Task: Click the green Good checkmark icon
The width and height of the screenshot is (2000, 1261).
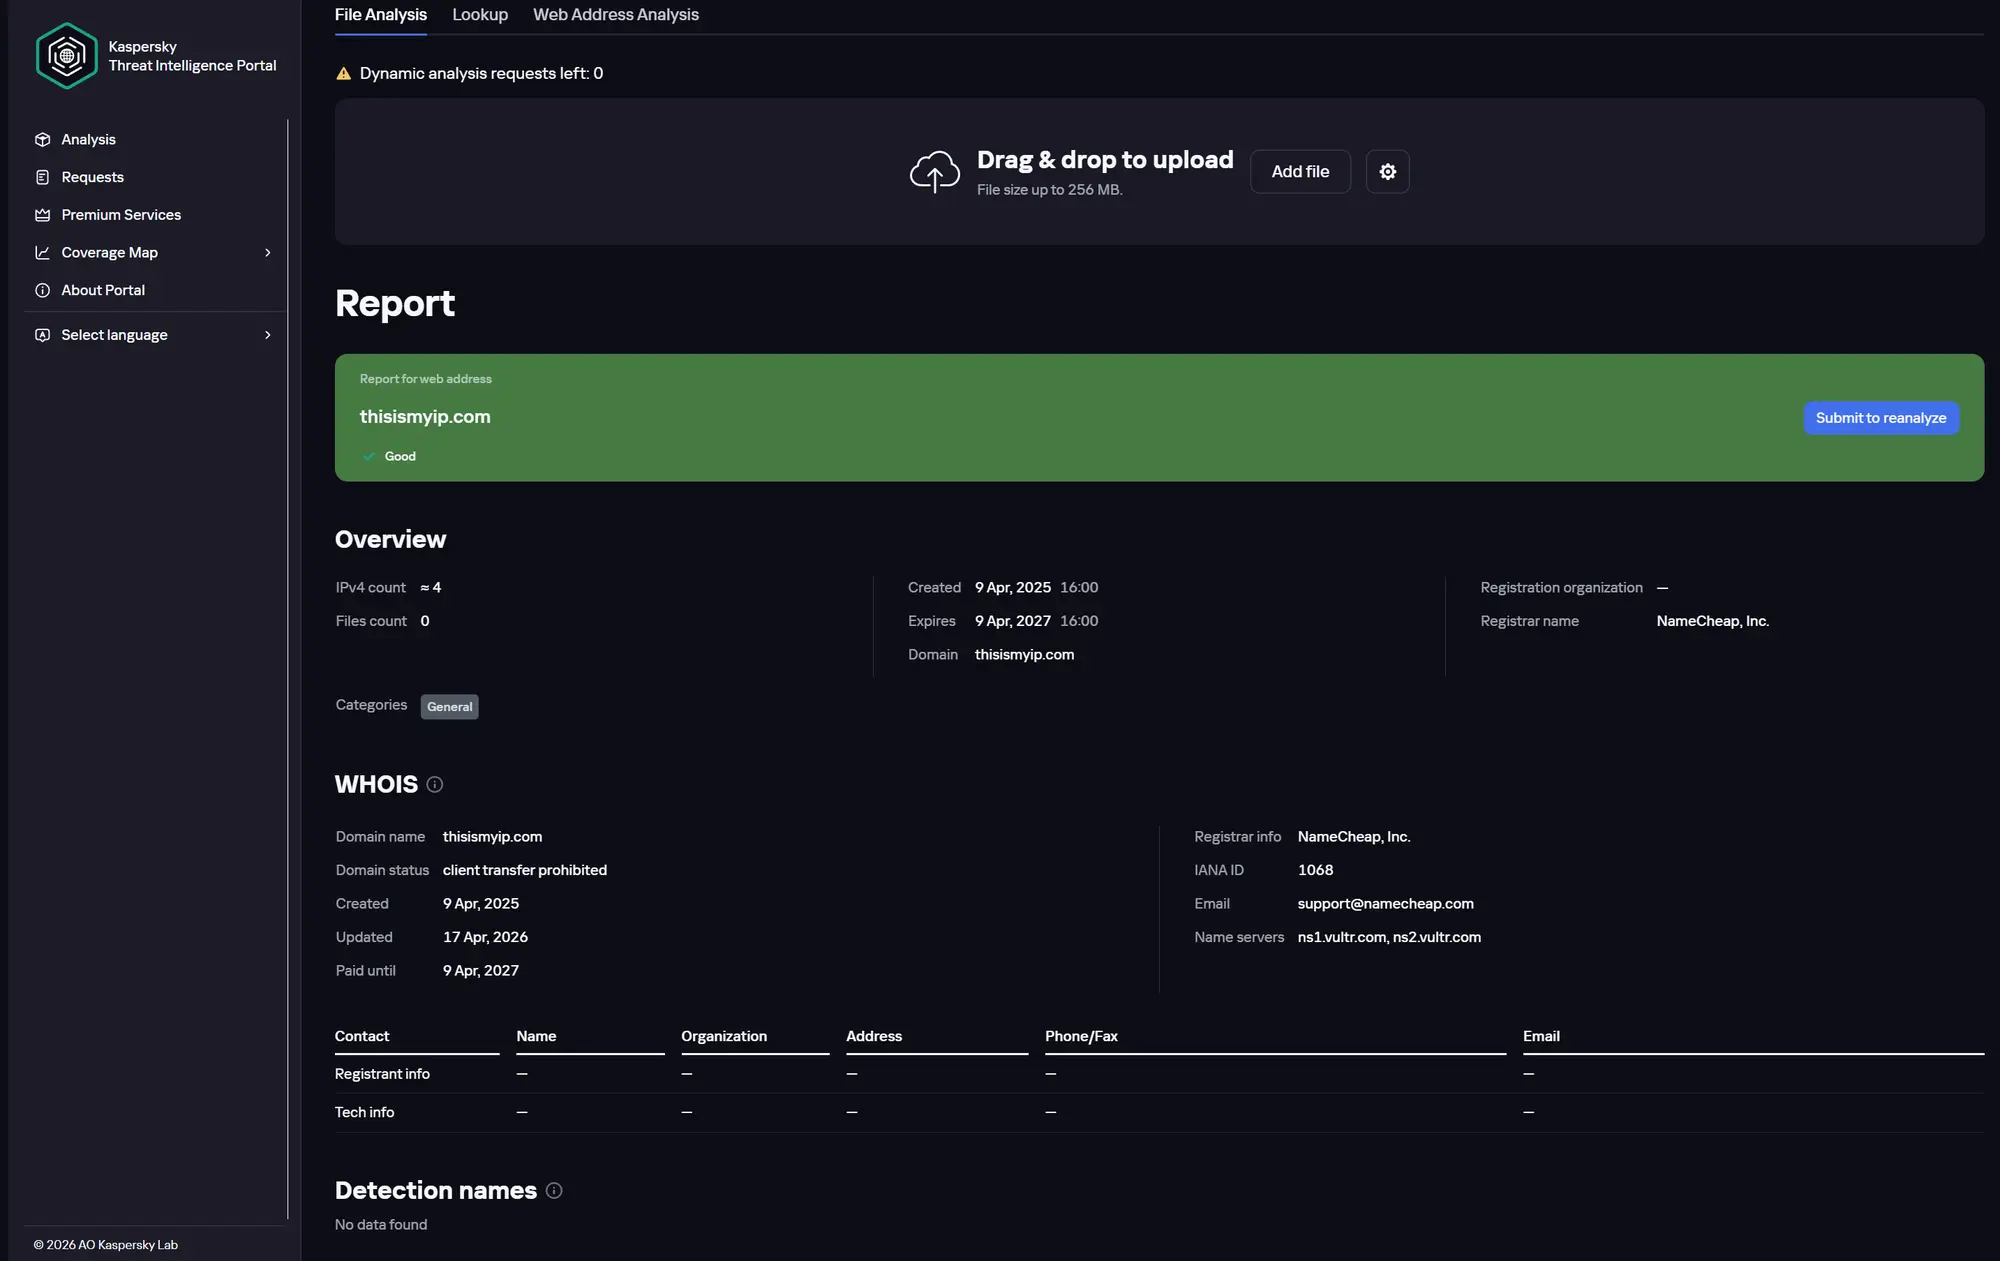Action: point(369,457)
